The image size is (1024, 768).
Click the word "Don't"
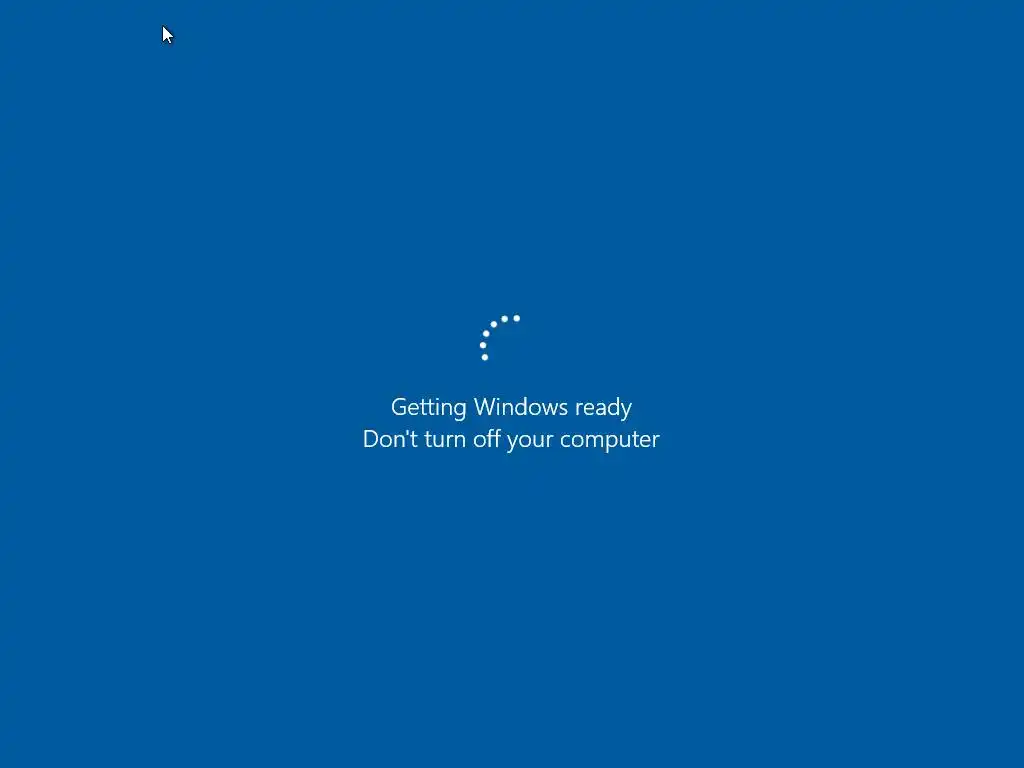tap(390, 439)
